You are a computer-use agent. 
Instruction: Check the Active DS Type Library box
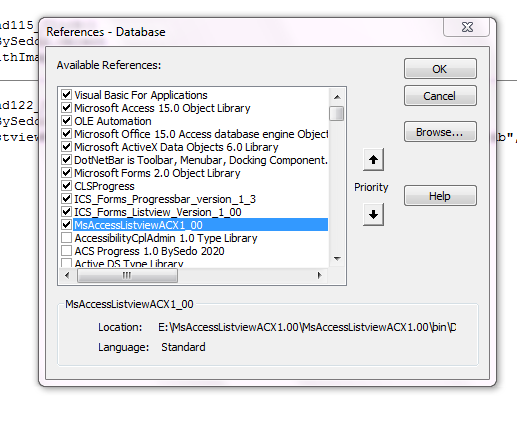66,263
